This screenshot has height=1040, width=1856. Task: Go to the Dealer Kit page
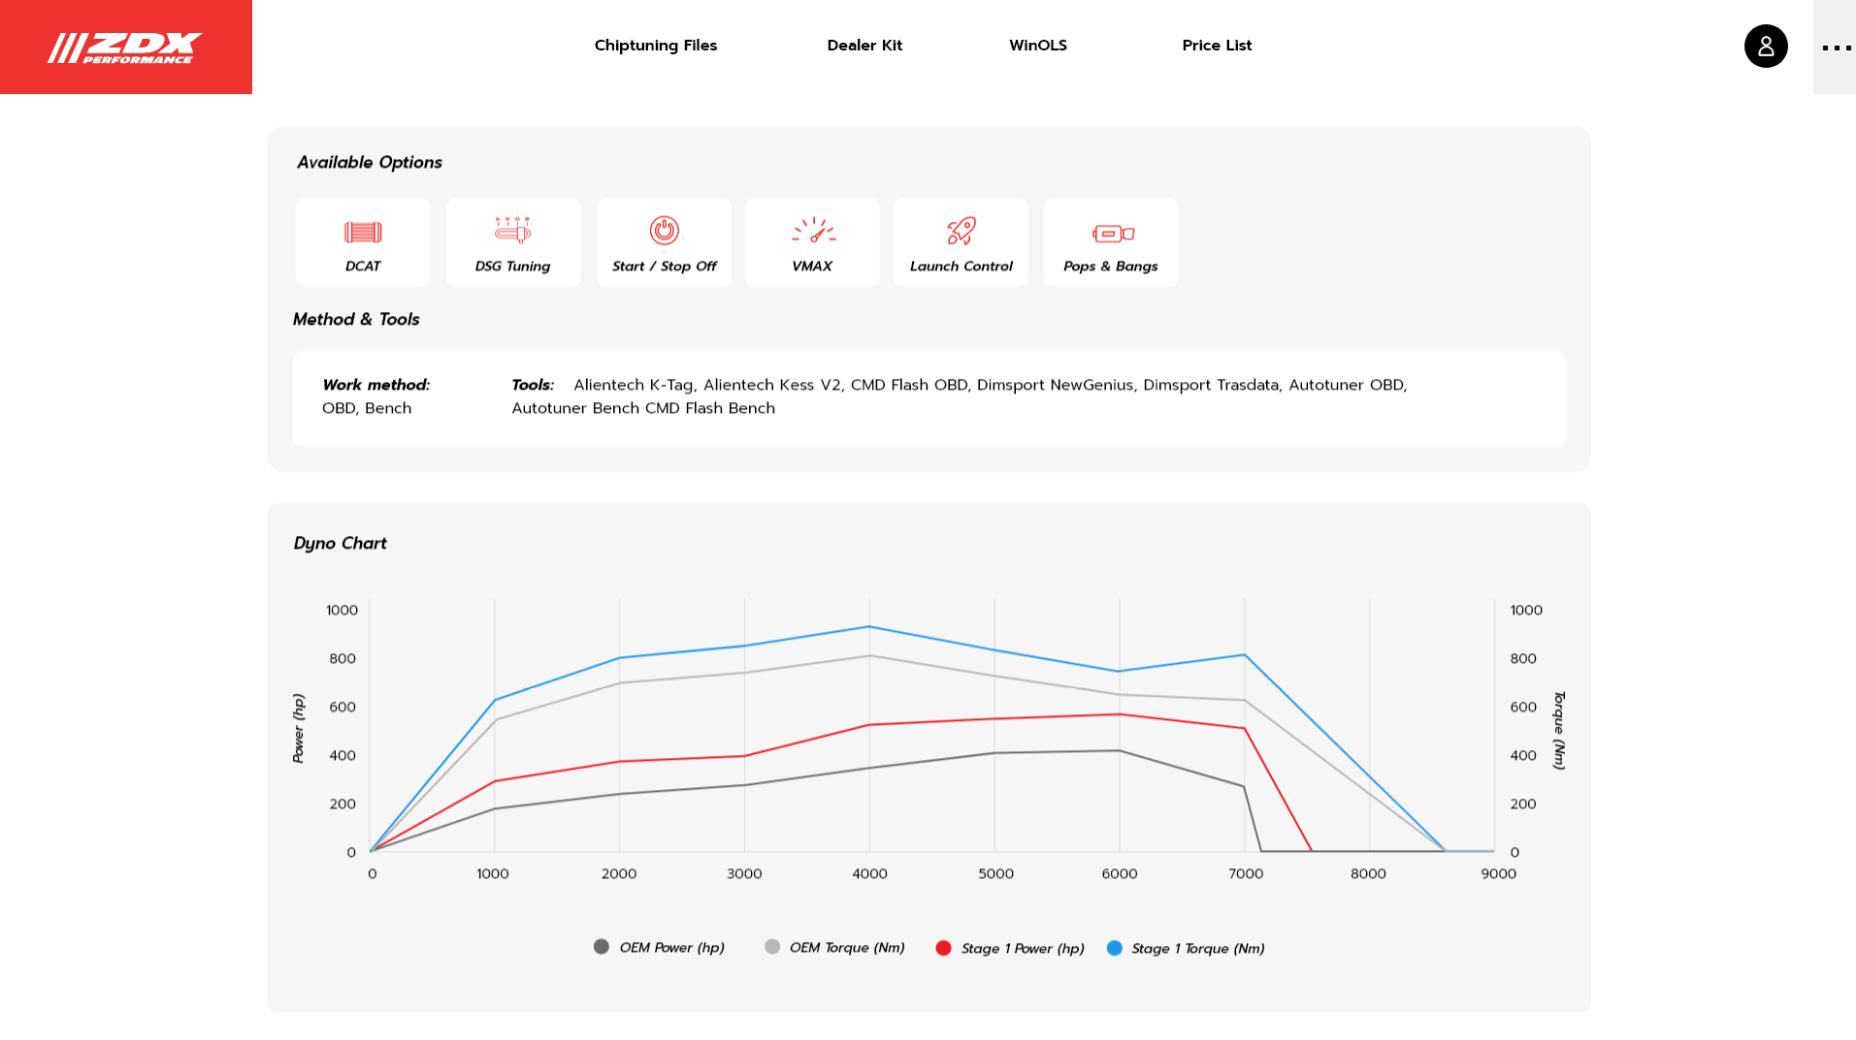point(864,45)
